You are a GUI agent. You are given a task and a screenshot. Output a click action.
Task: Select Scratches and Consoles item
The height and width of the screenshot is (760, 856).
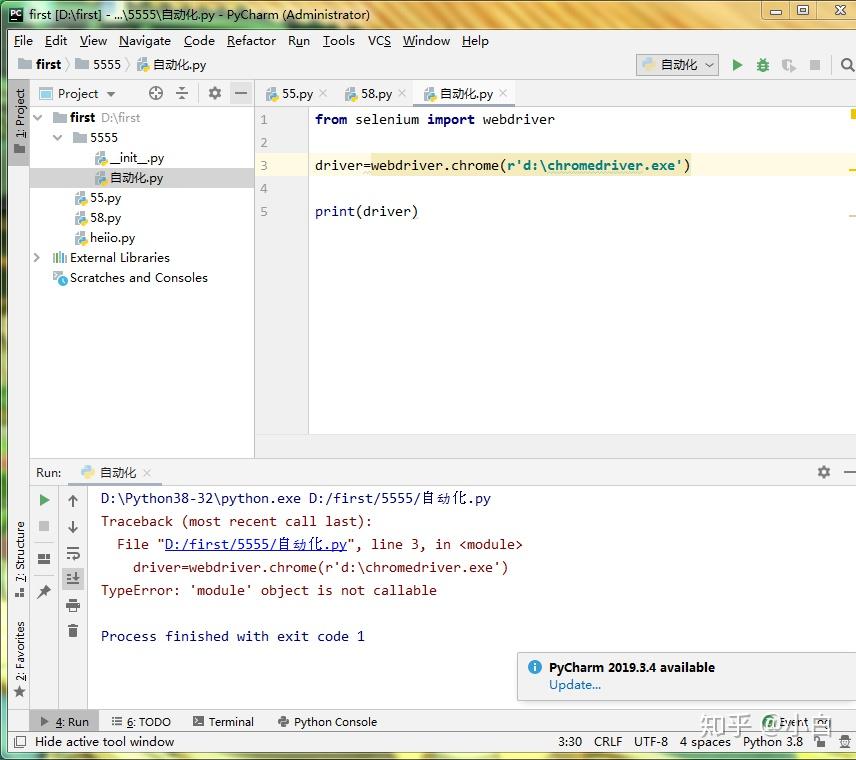click(x=139, y=278)
